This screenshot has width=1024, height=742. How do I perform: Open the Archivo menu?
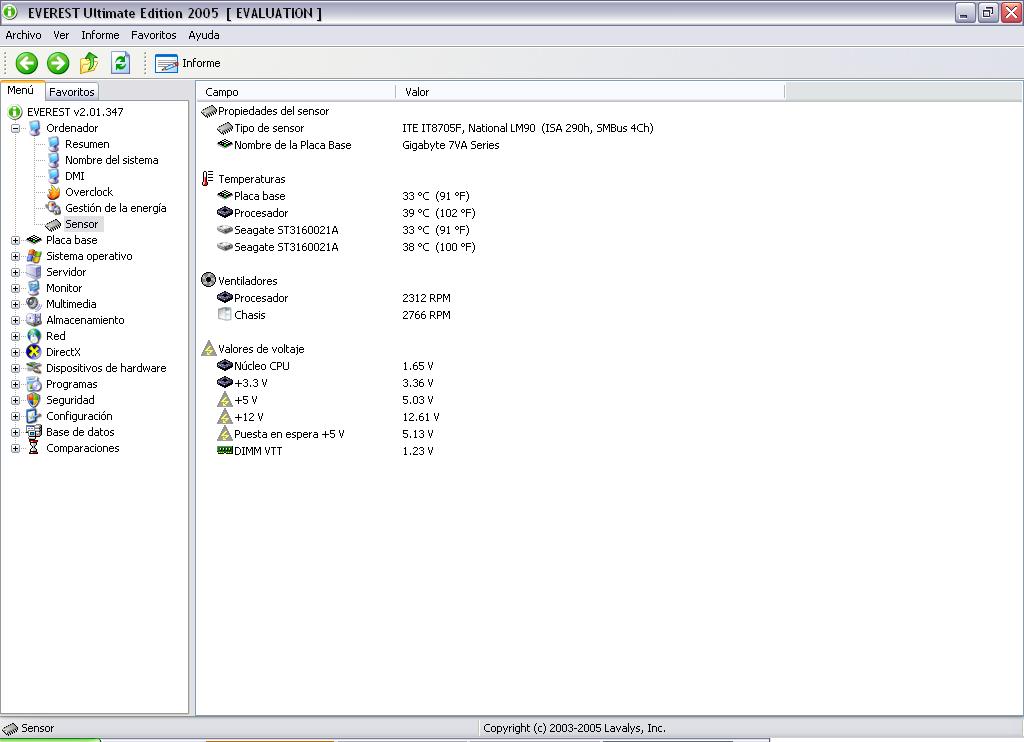[24, 35]
